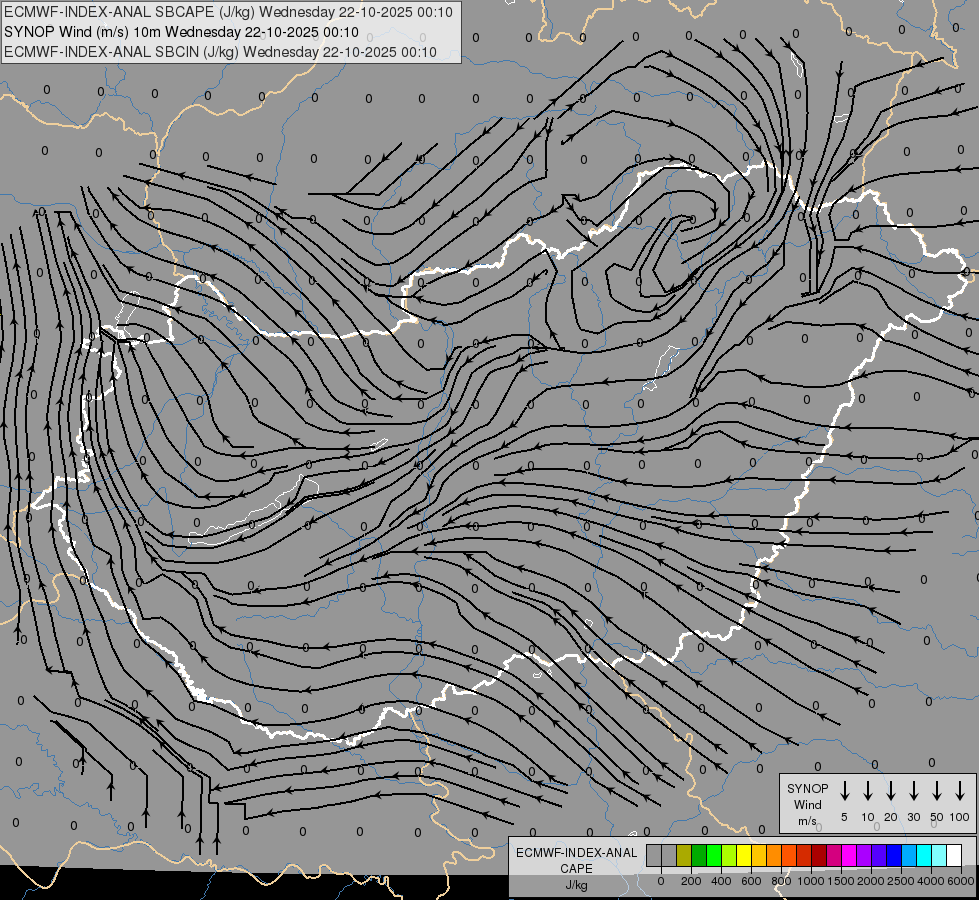979x900 pixels.
Task: Click the white CAPE legend swatch
Action: tap(955, 855)
